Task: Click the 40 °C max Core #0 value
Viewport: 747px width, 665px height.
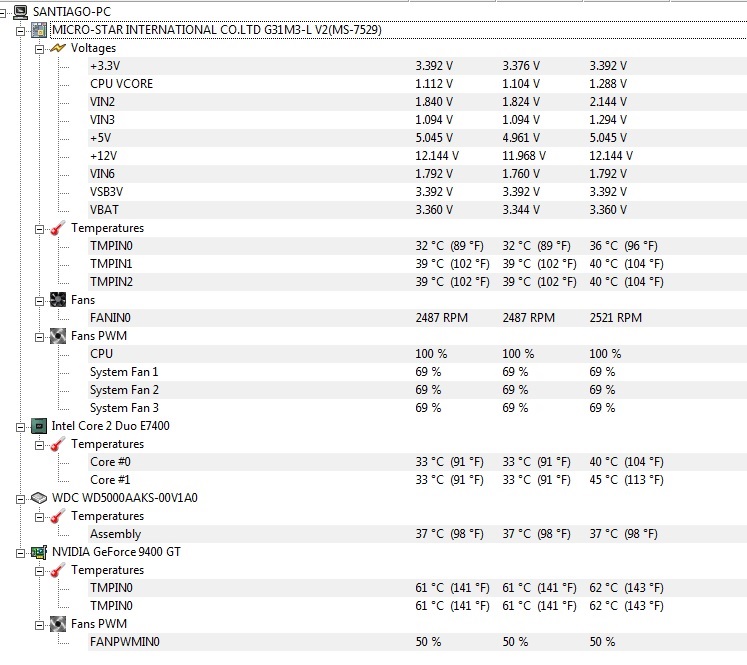Action: (x=626, y=462)
